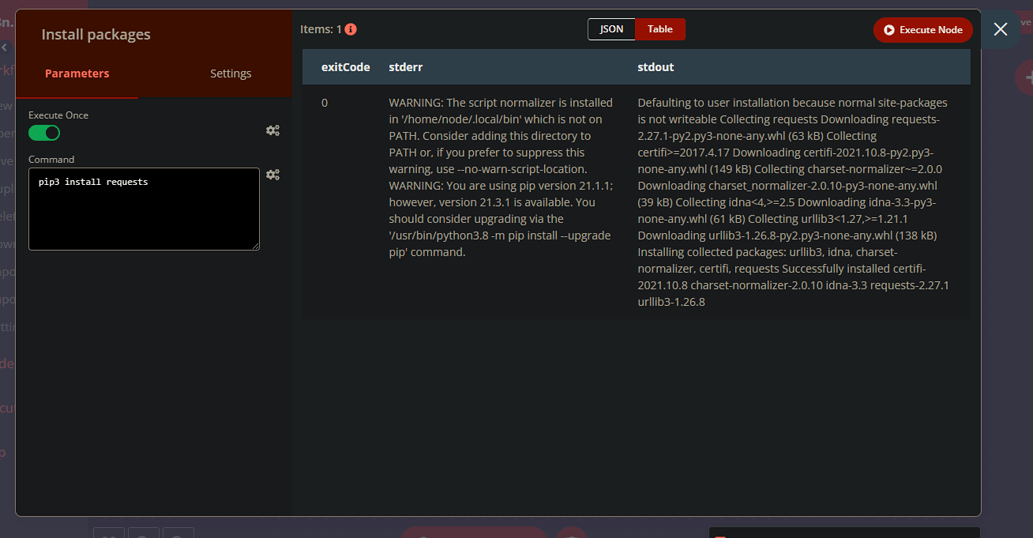Image resolution: width=1033 pixels, height=538 pixels.
Task: Toggle the Execute Once switch
Action: click(44, 133)
